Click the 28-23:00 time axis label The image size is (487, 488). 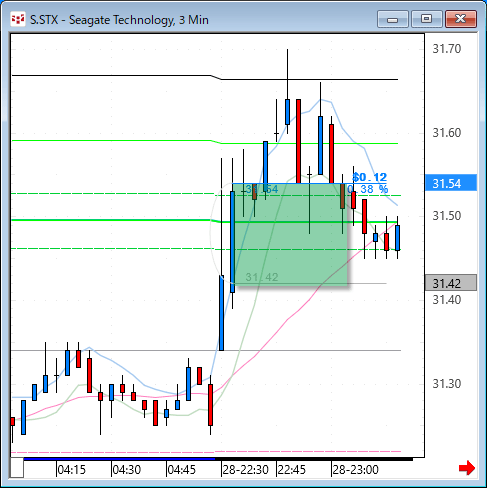coord(356,470)
